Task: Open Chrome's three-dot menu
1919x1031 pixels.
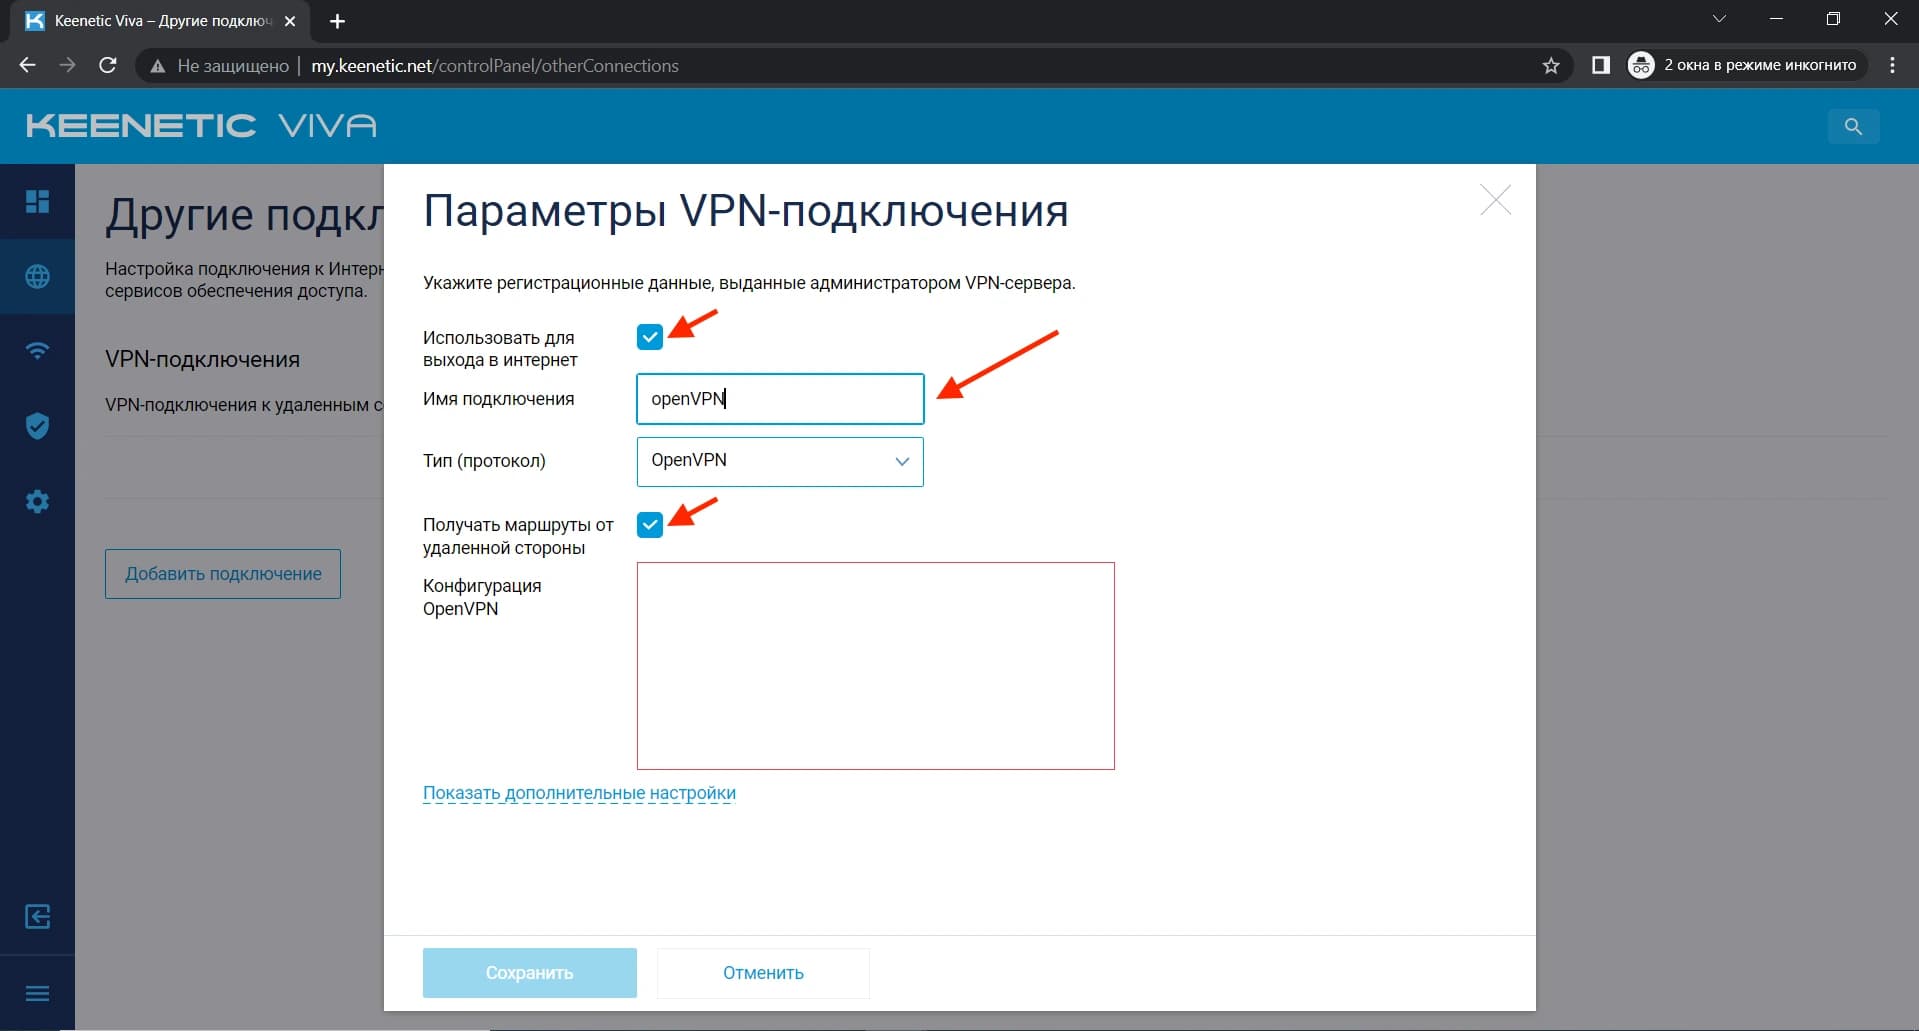Action: pyautogui.click(x=1892, y=64)
